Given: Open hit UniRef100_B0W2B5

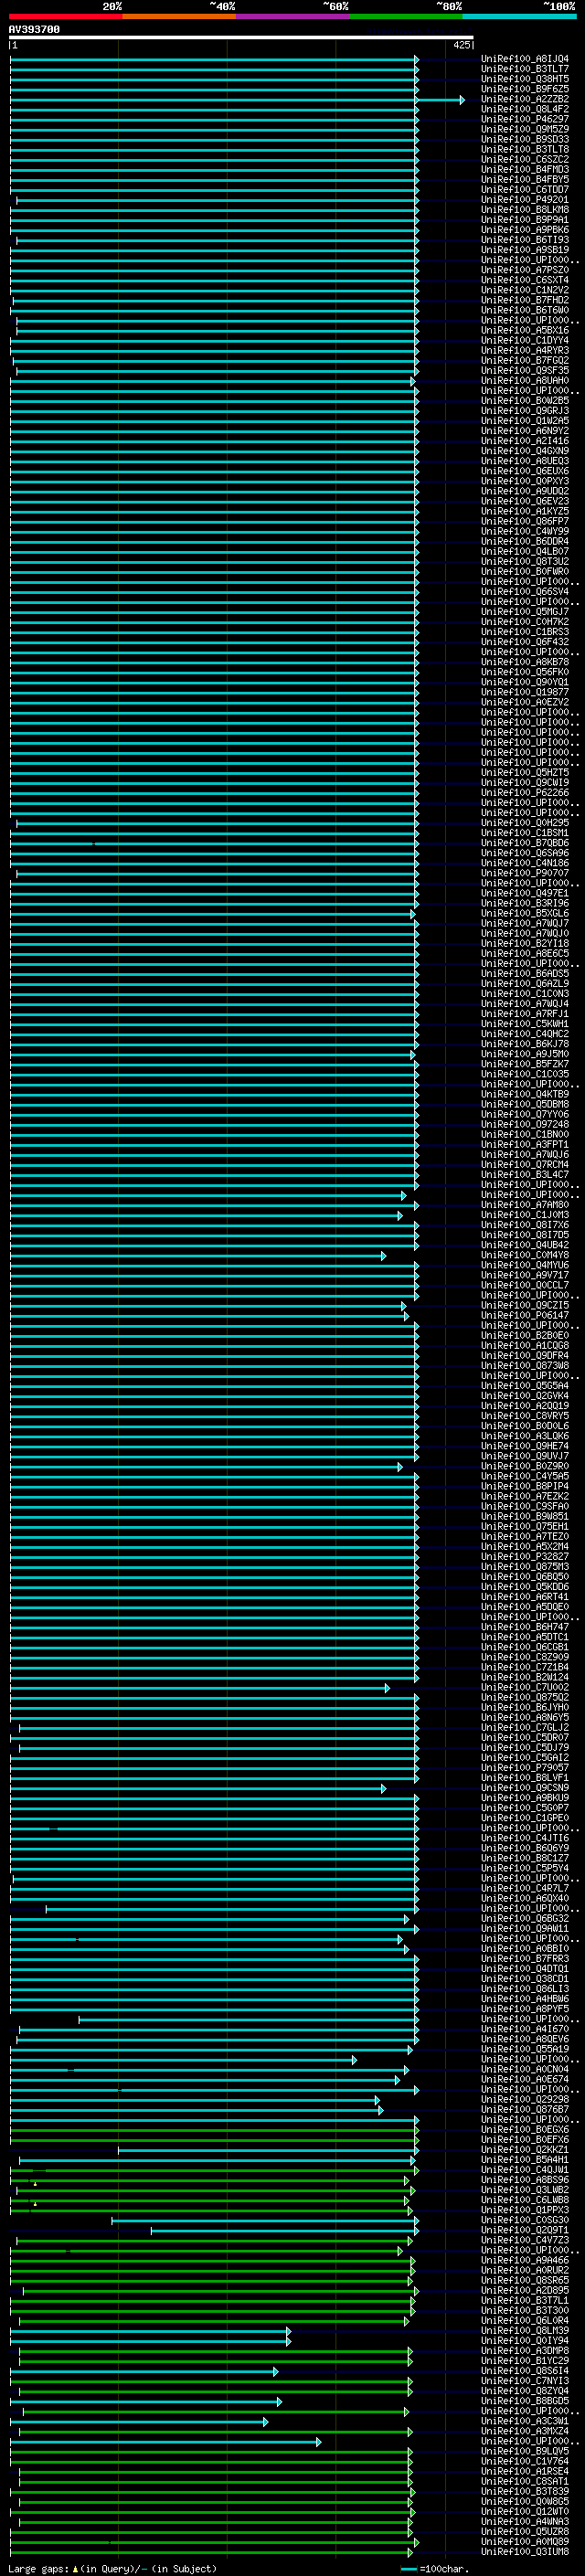Looking at the screenshot, I should tap(525, 400).
